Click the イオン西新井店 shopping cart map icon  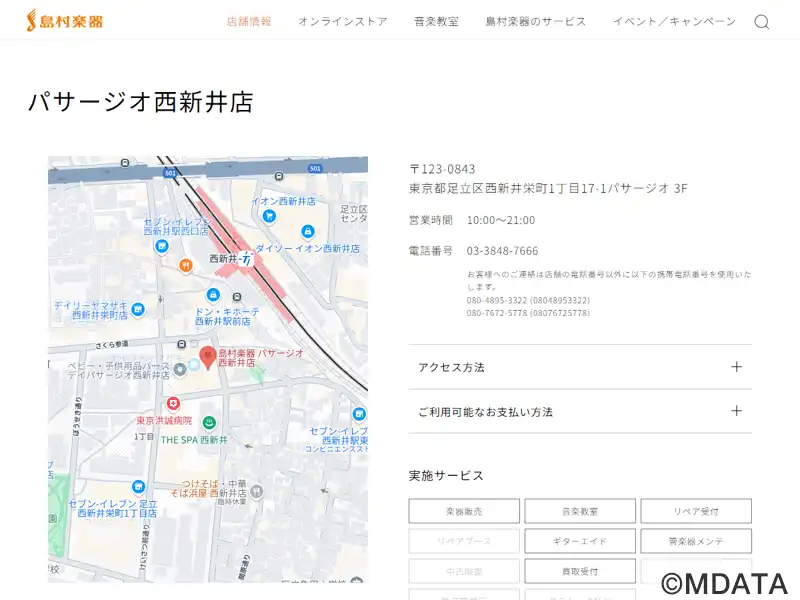[x=269, y=216]
